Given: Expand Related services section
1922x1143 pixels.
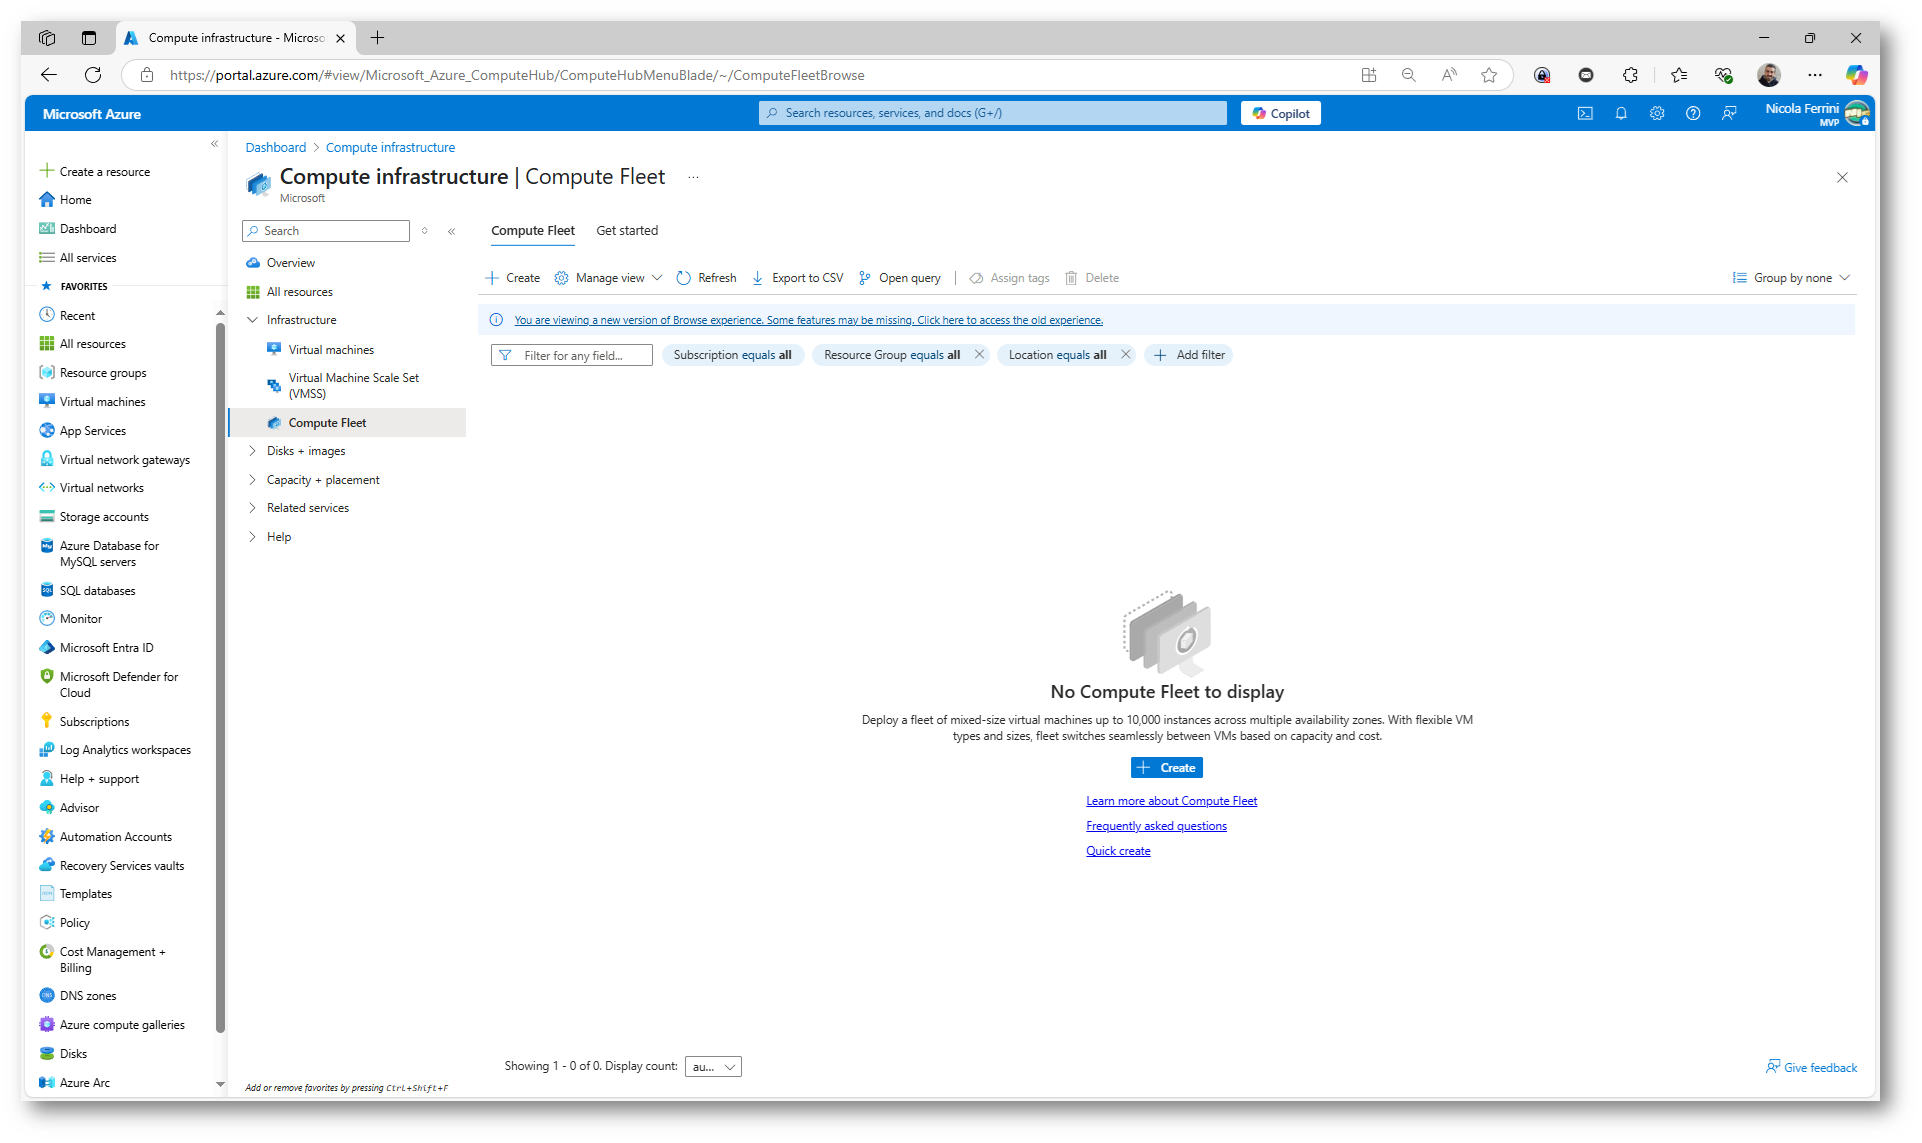Looking at the screenshot, I should pyautogui.click(x=252, y=508).
